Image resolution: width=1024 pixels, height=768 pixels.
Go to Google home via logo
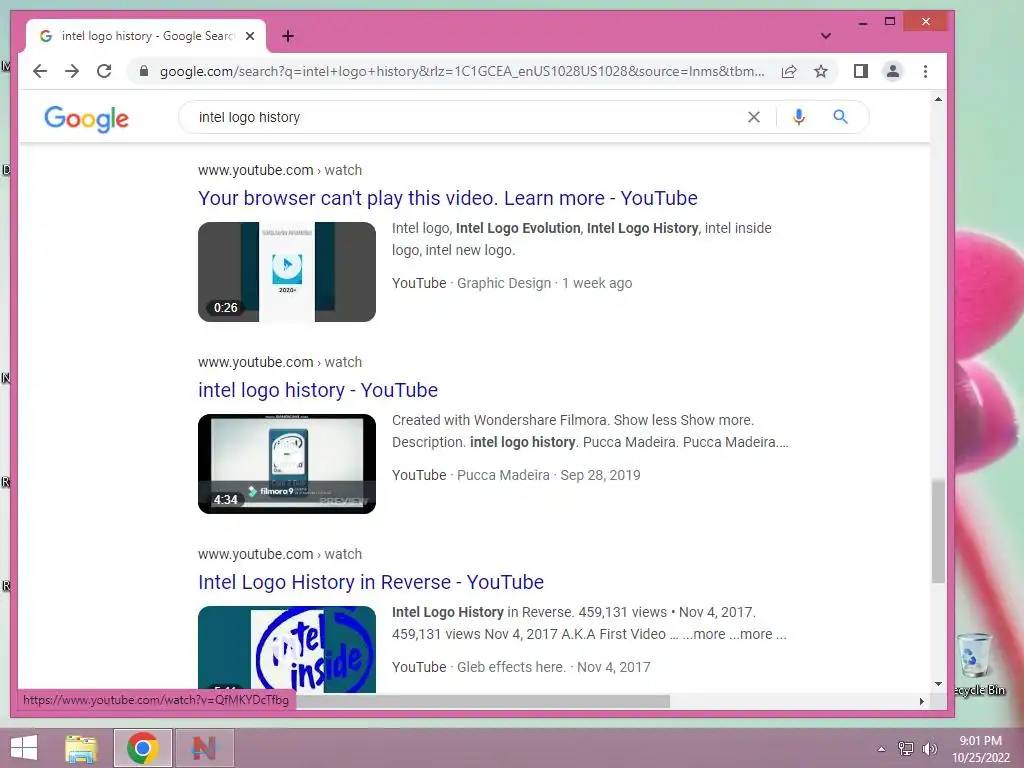tap(86, 118)
